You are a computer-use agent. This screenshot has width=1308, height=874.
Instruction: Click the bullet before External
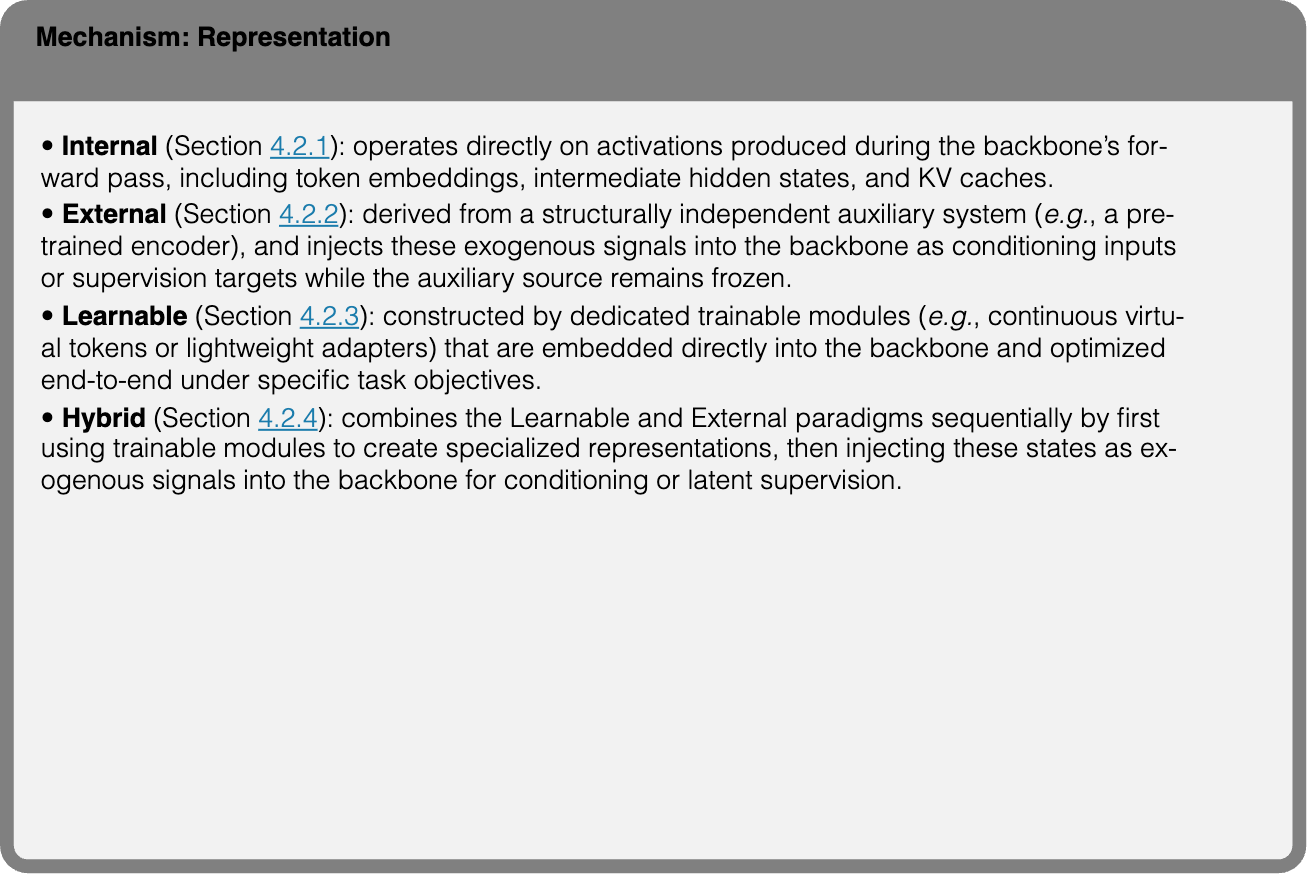coord(48,216)
